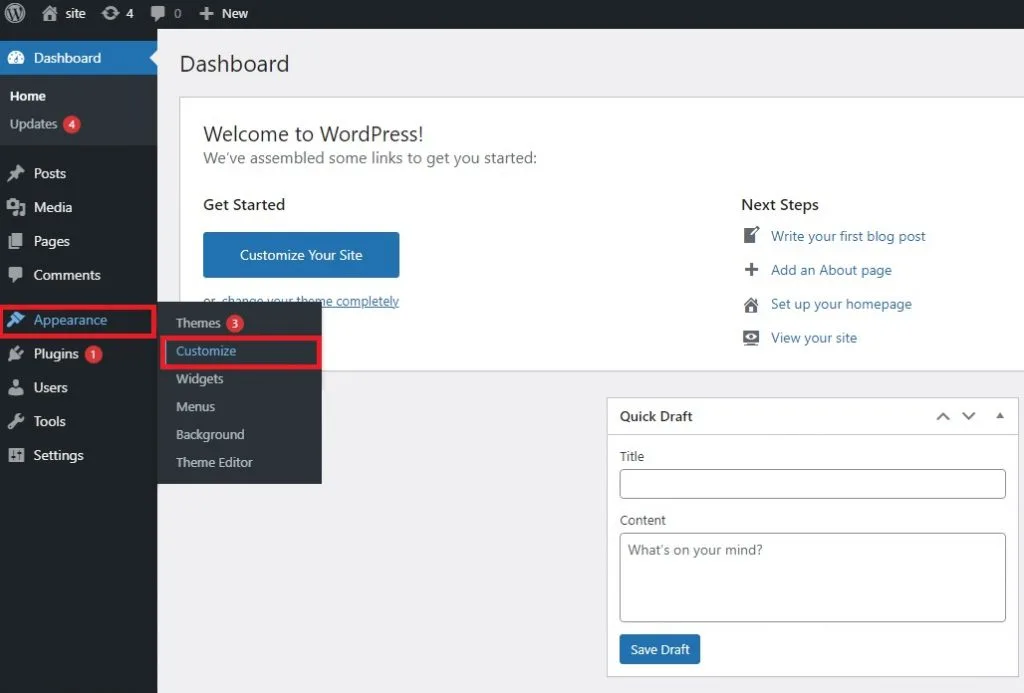
Task: Click the Pages icon in sidebar
Action: tap(16, 241)
